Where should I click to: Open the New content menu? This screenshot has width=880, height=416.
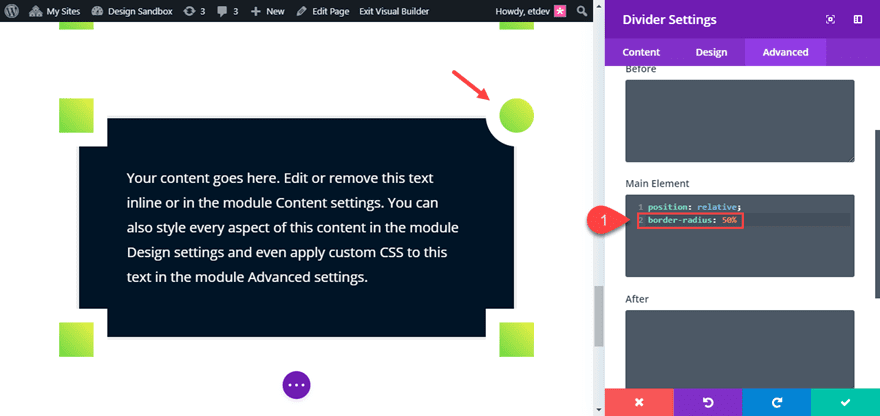tap(268, 11)
